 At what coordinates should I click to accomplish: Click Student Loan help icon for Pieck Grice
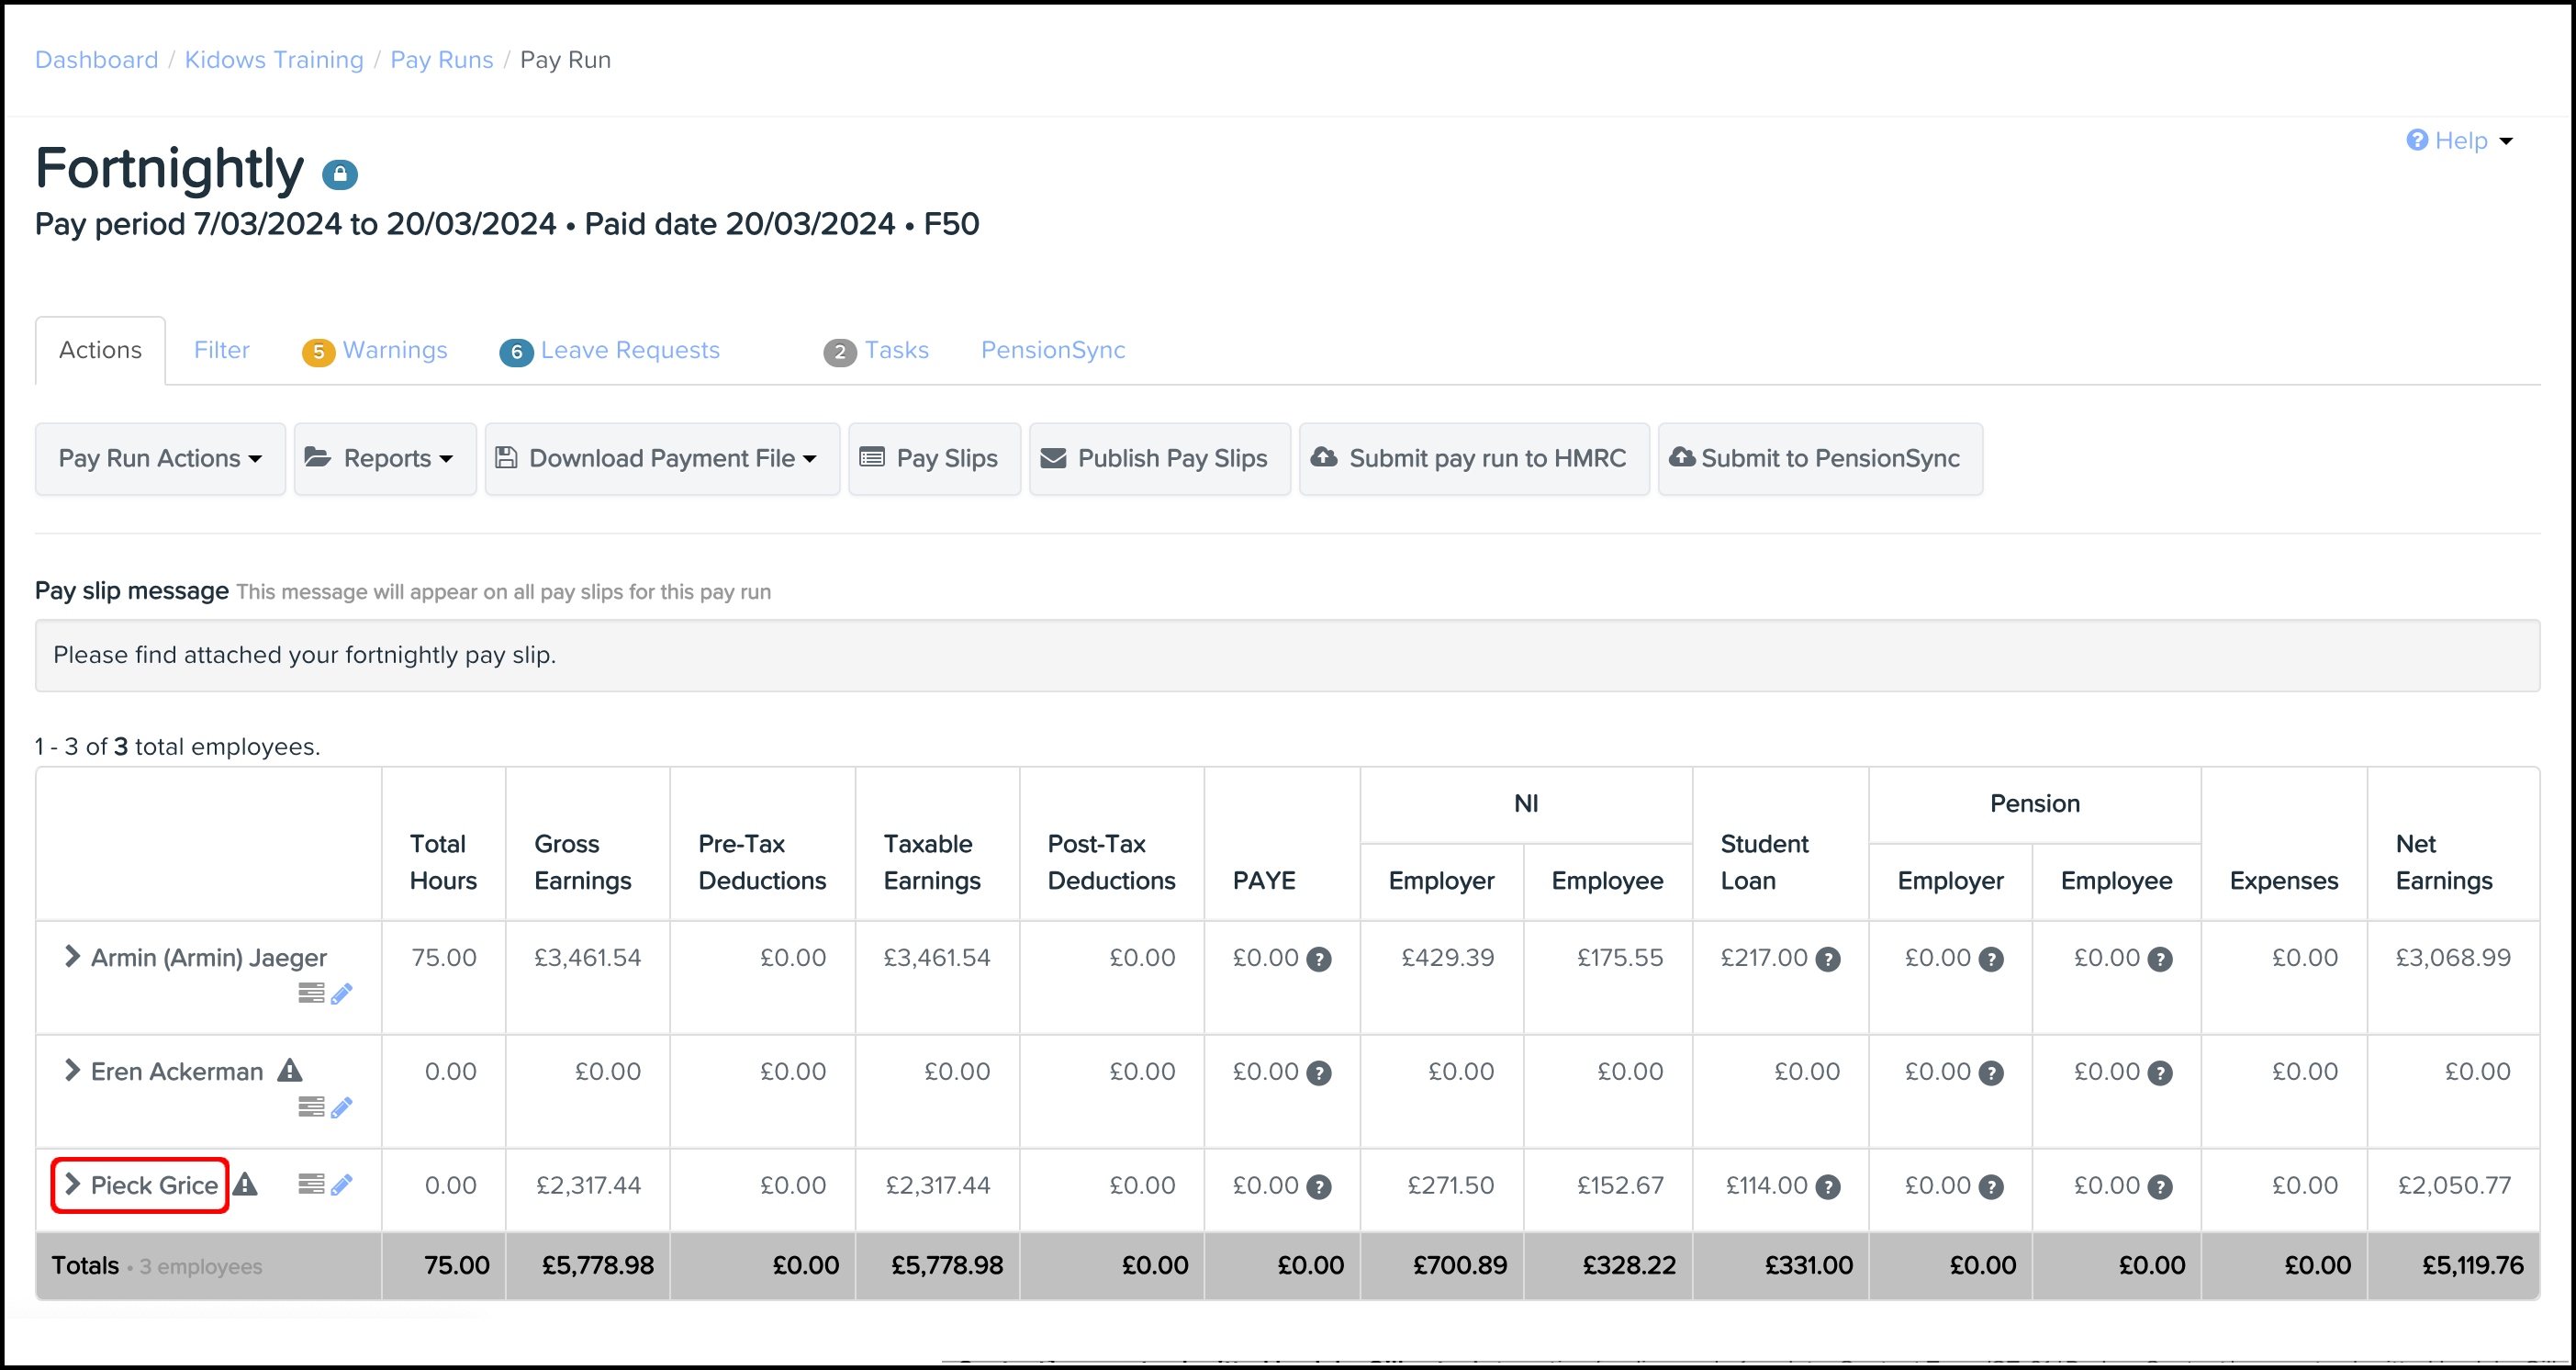tap(1828, 1187)
